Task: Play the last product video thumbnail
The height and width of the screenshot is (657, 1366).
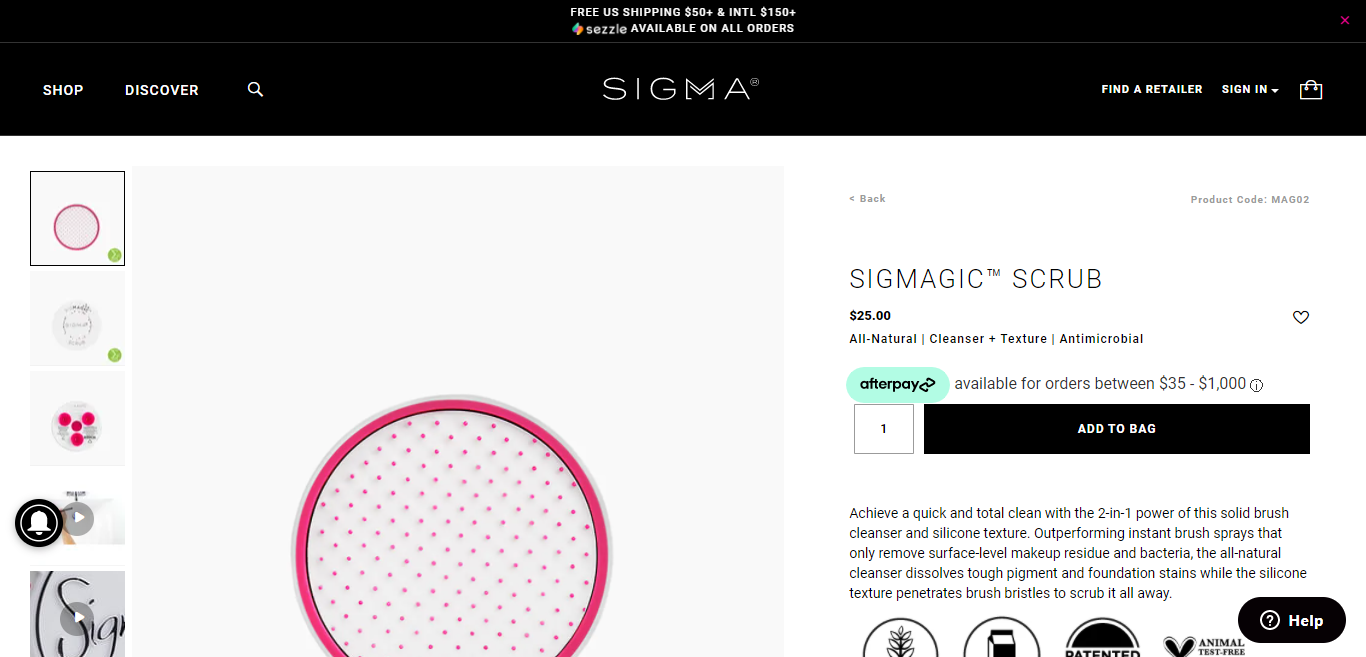Action: pos(77,618)
